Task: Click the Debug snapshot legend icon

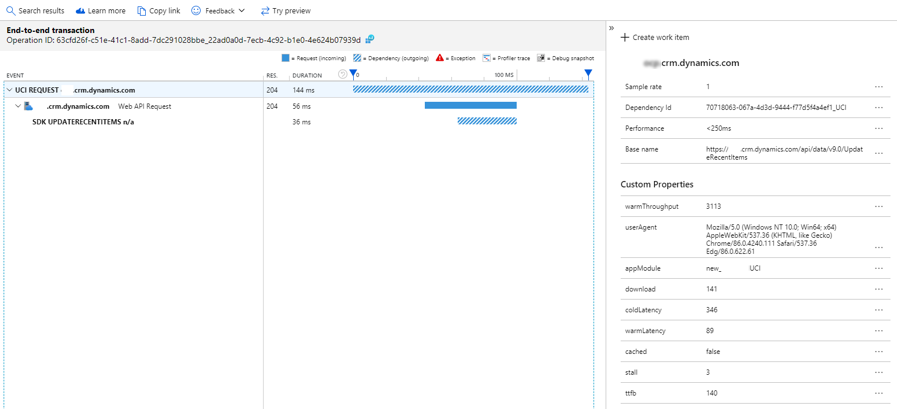Action: coord(540,58)
